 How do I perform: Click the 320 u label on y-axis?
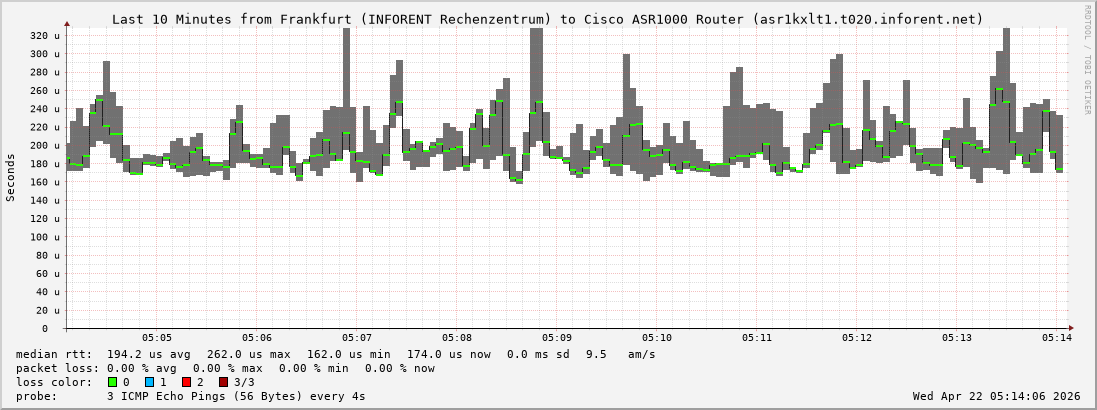tap(45, 35)
